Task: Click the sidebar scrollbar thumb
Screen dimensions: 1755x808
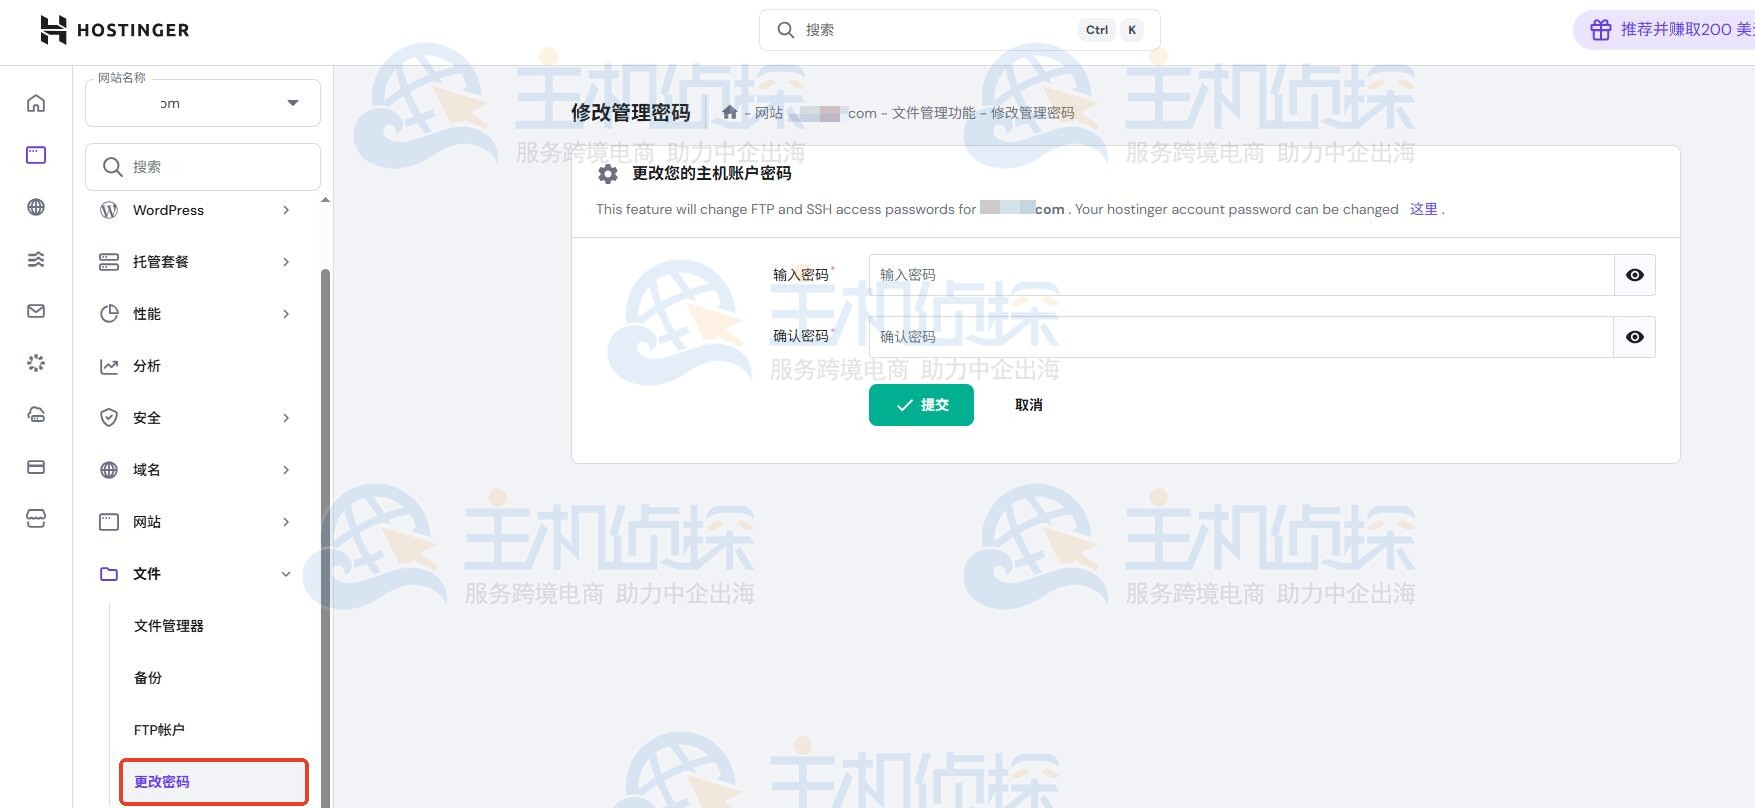Action: coord(325,538)
